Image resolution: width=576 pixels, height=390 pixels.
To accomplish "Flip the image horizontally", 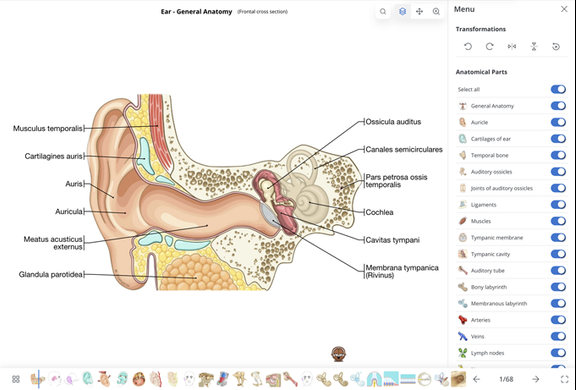I will (512, 47).
